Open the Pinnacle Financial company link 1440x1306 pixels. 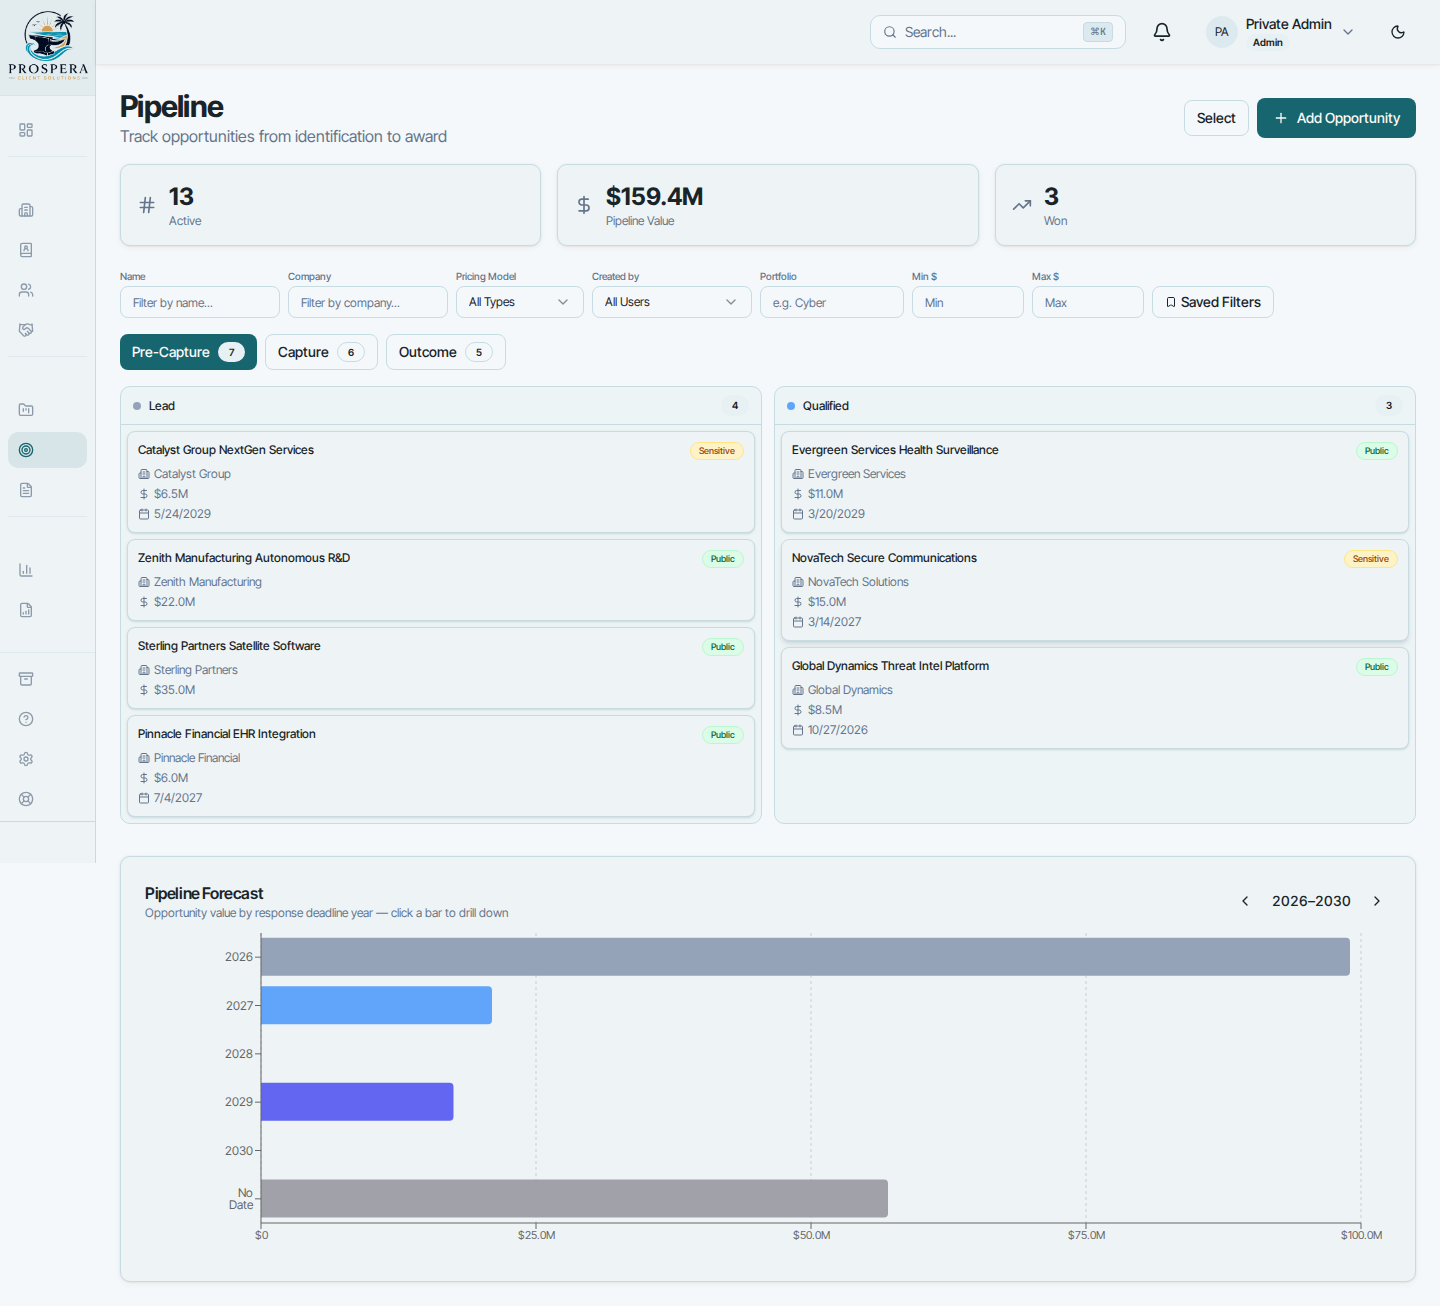pos(197,758)
